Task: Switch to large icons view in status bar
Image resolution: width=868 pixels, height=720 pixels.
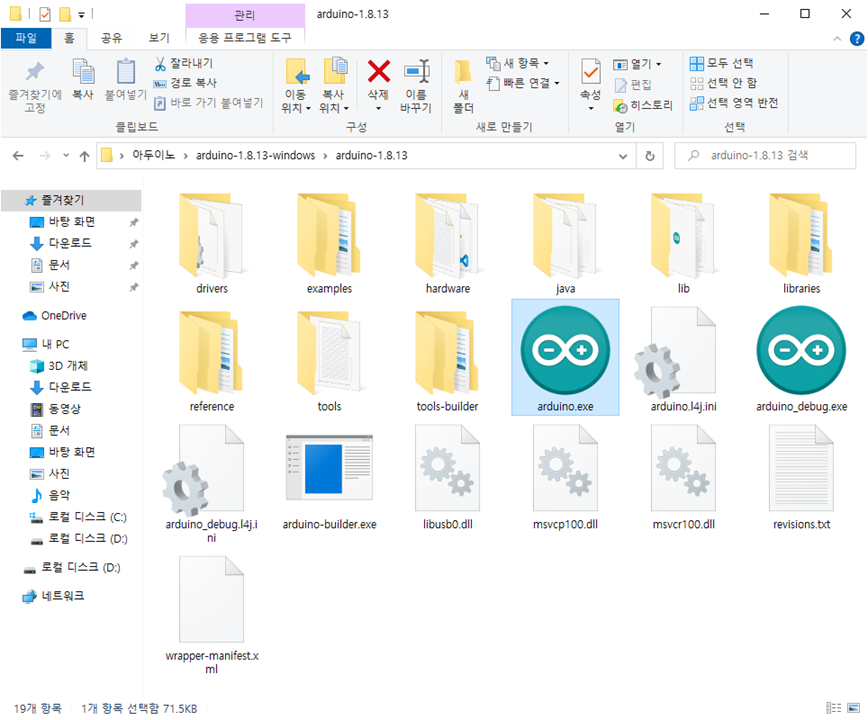Action: pos(854,708)
